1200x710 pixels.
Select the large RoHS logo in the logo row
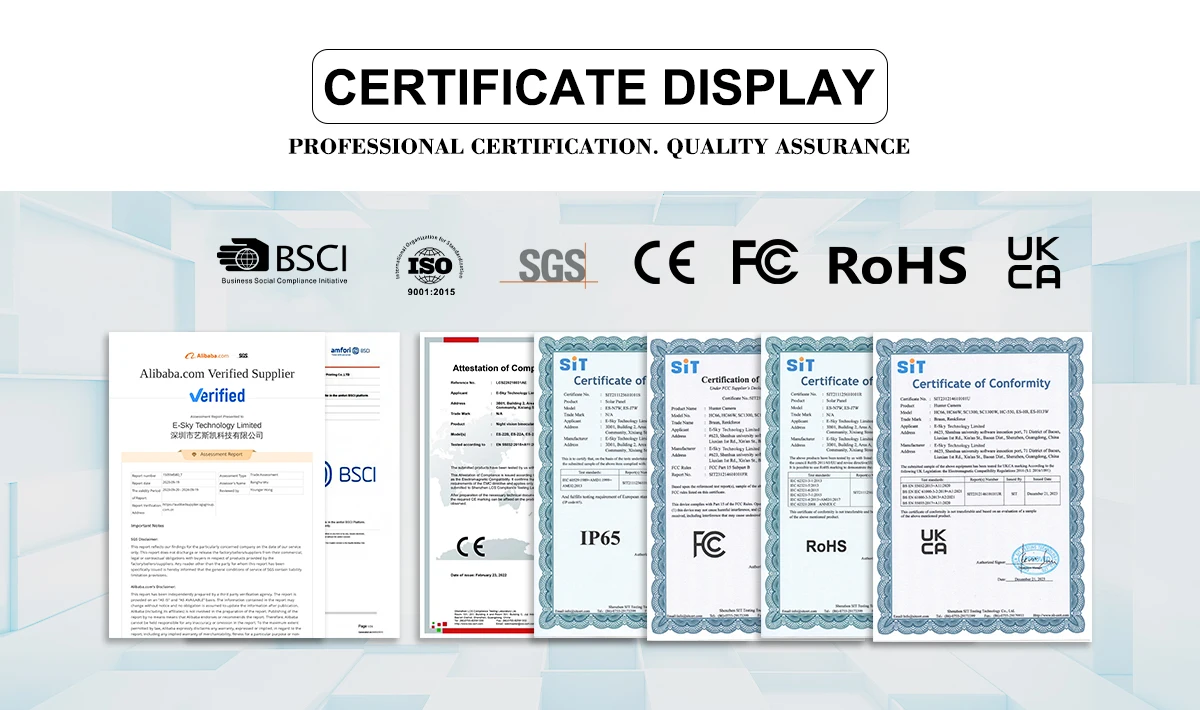897,265
